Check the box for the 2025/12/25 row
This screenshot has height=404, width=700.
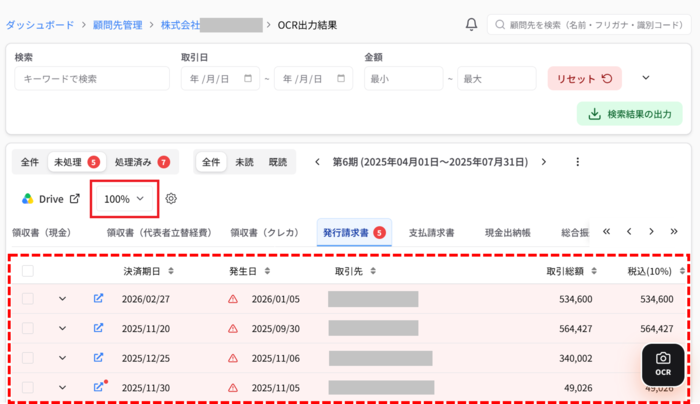coord(28,358)
